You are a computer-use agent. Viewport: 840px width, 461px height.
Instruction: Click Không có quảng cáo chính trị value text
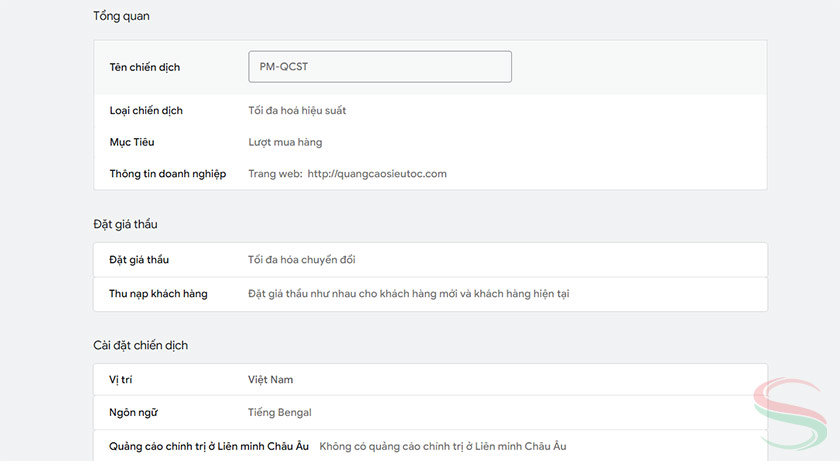[449, 446]
